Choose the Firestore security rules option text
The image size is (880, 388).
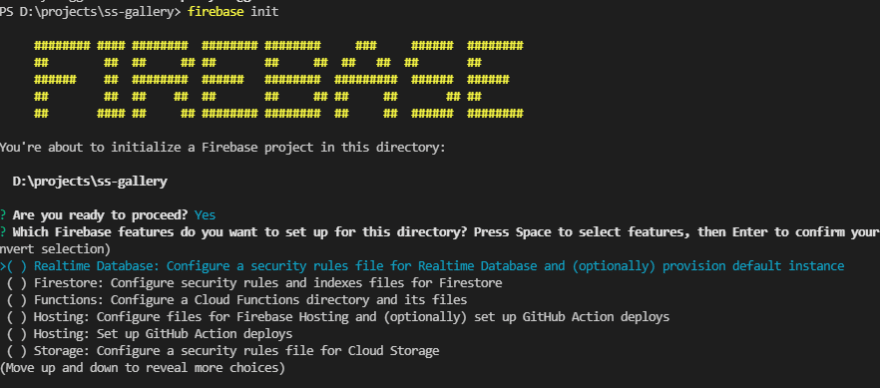pyautogui.click(x=268, y=283)
